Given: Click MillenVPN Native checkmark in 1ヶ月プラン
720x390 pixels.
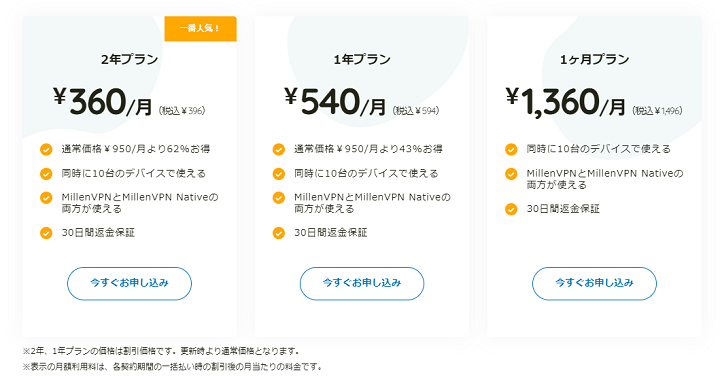Looking at the screenshot, I should 511,174.
